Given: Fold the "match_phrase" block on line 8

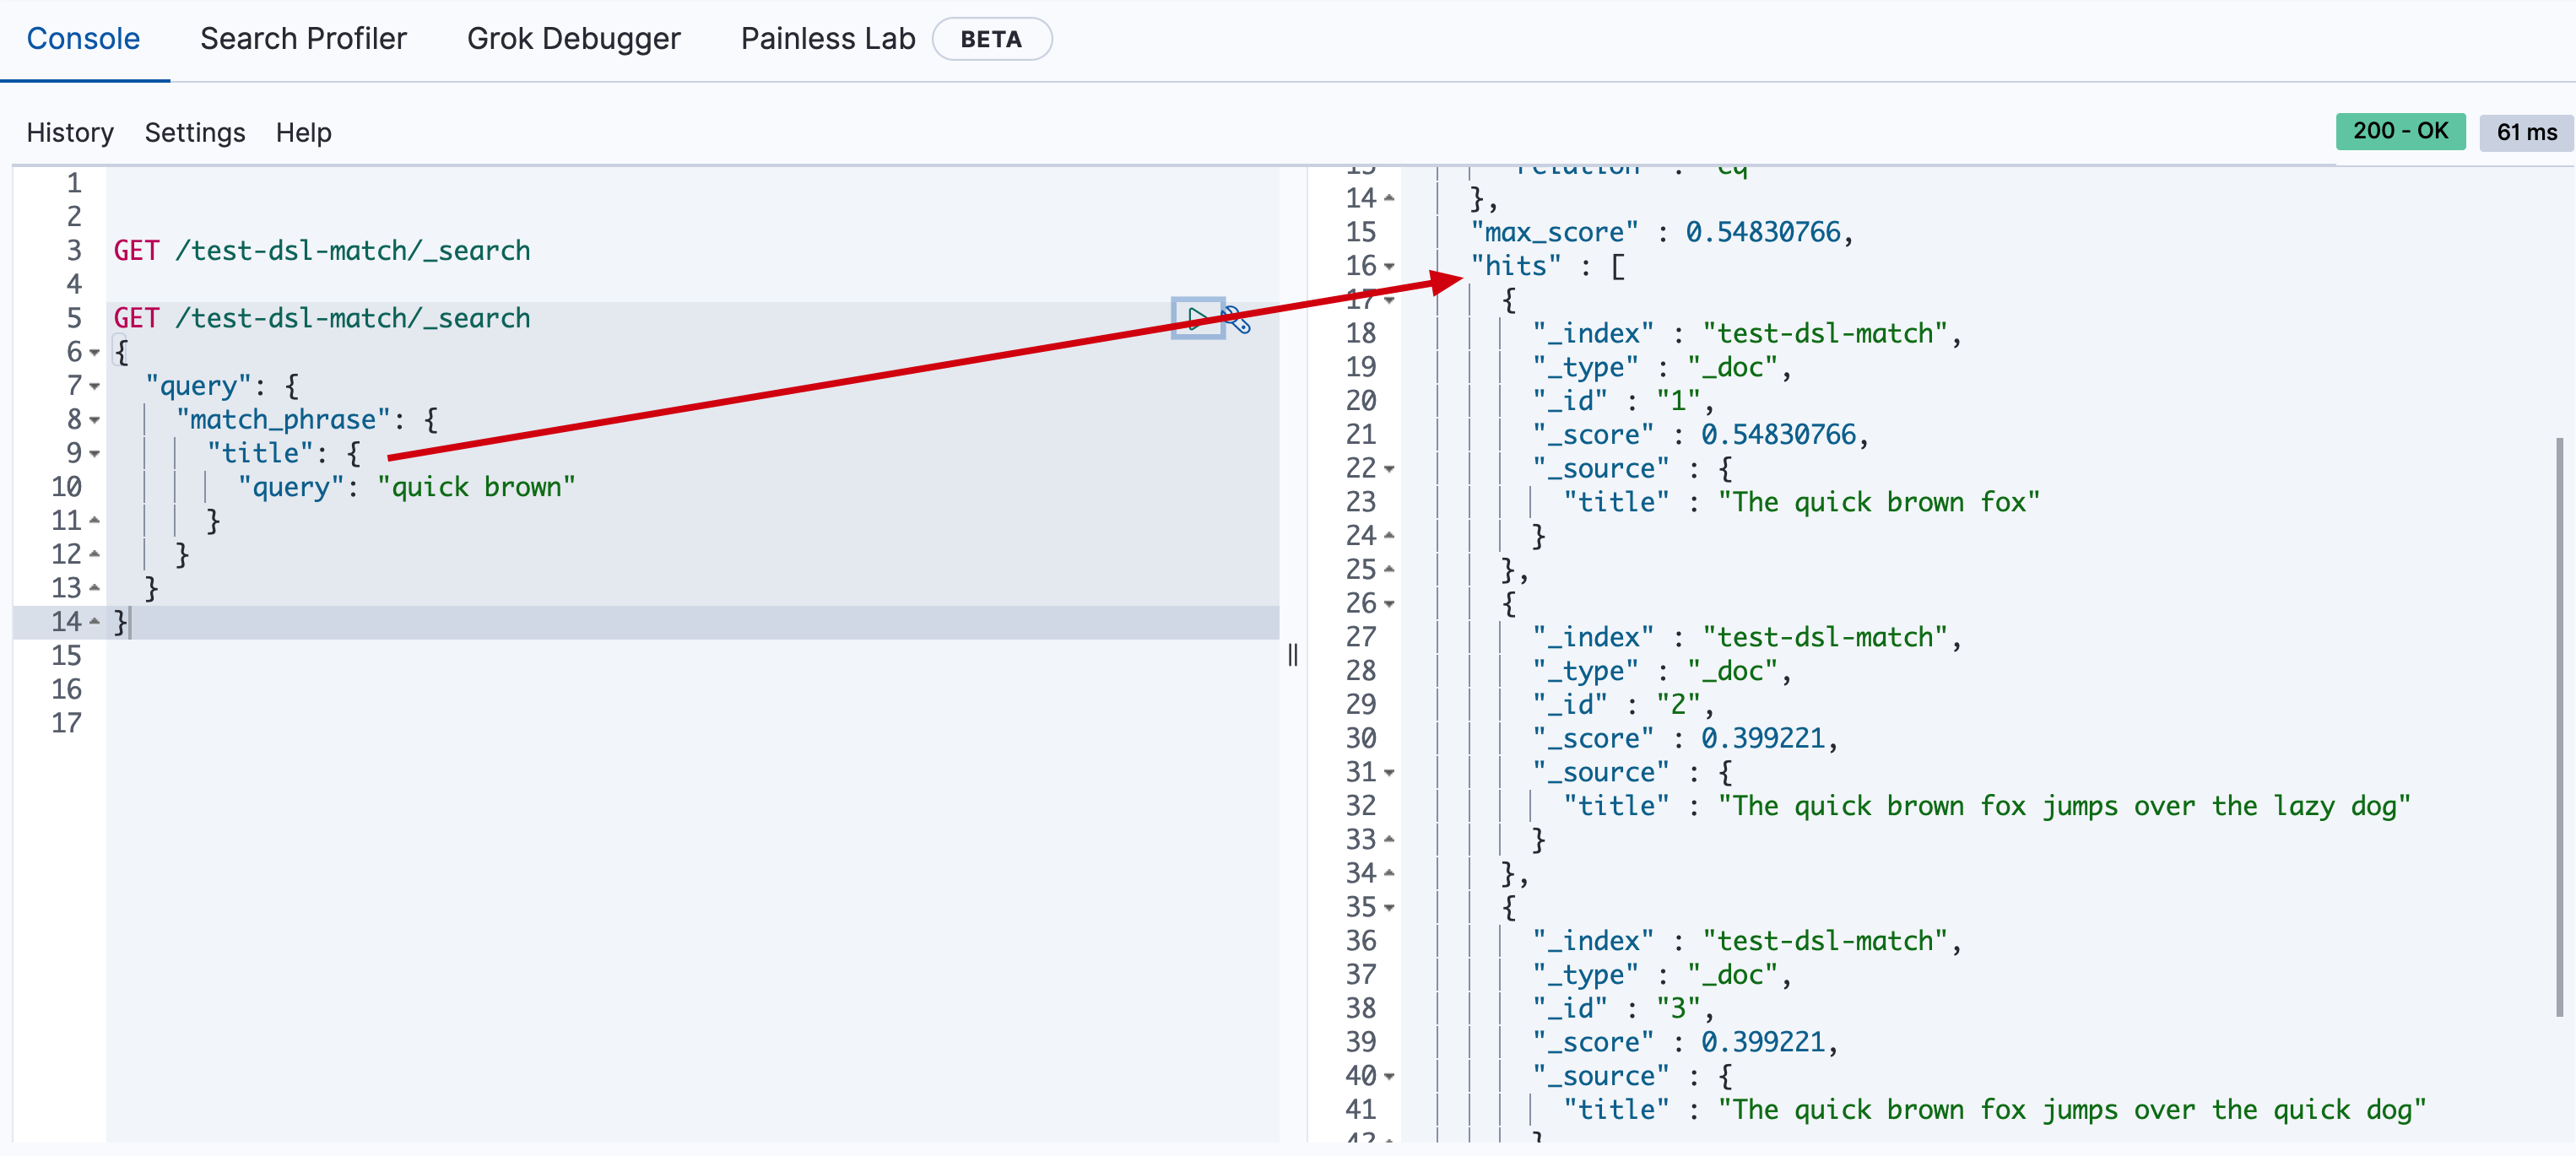Looking at the screenshot, I should [x=95, y=421].
